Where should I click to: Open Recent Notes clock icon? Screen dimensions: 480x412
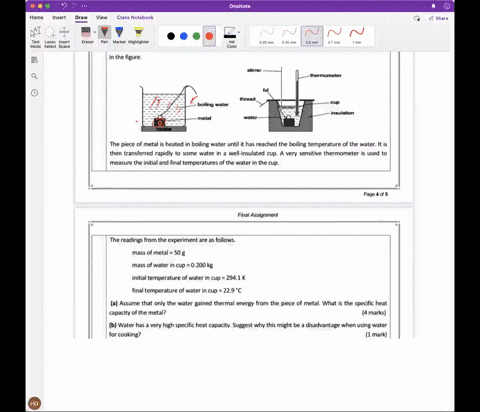coord(34,93)
